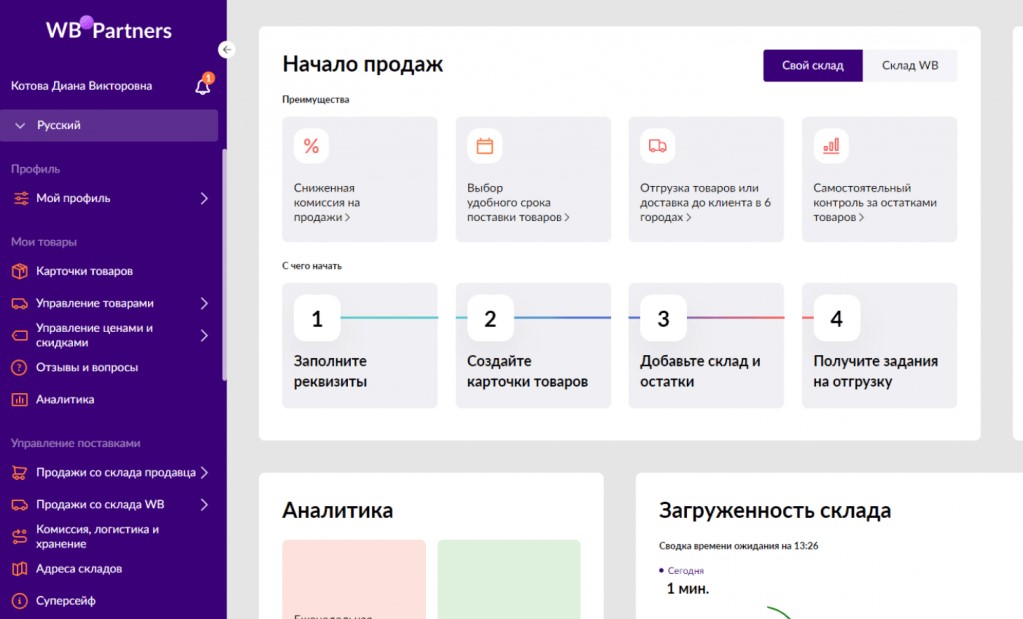1023x619 pixels.
Task: Open the notification bell icon
Action: (x=203, y=86)
